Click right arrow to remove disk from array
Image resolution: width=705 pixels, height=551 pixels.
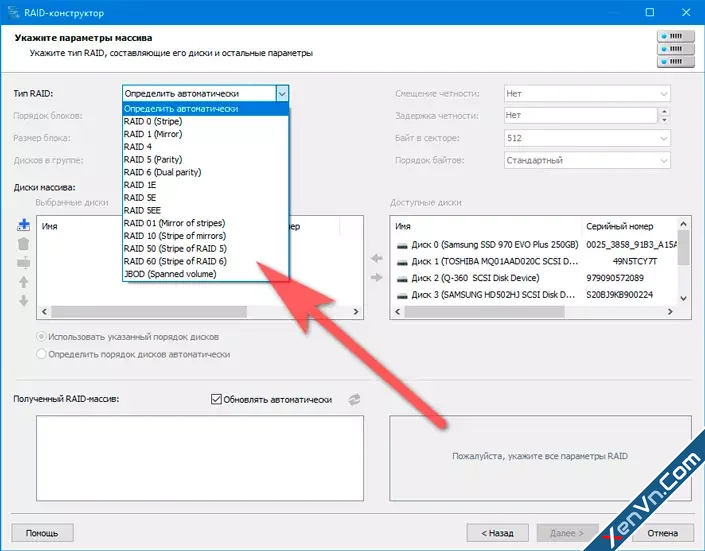[x=377, y=278]
